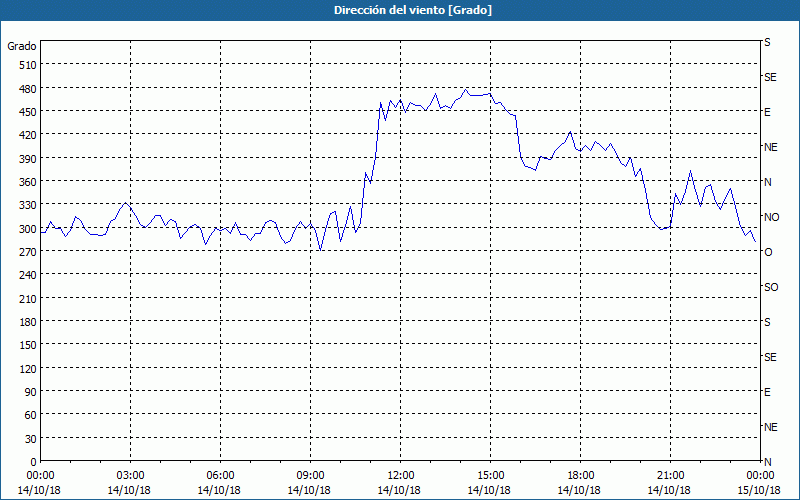Select the E compass label level with 450
The width and height of the screenshot is (800, 500).
click(767, 112)
